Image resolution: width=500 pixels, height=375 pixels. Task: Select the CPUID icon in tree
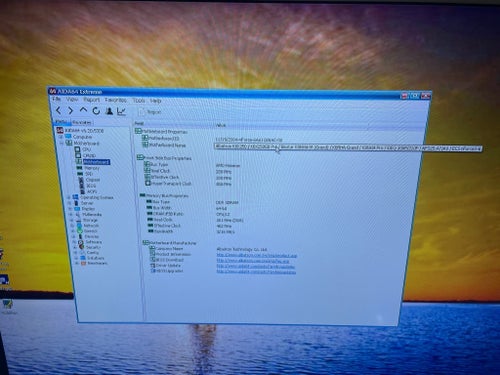[78, 156]
